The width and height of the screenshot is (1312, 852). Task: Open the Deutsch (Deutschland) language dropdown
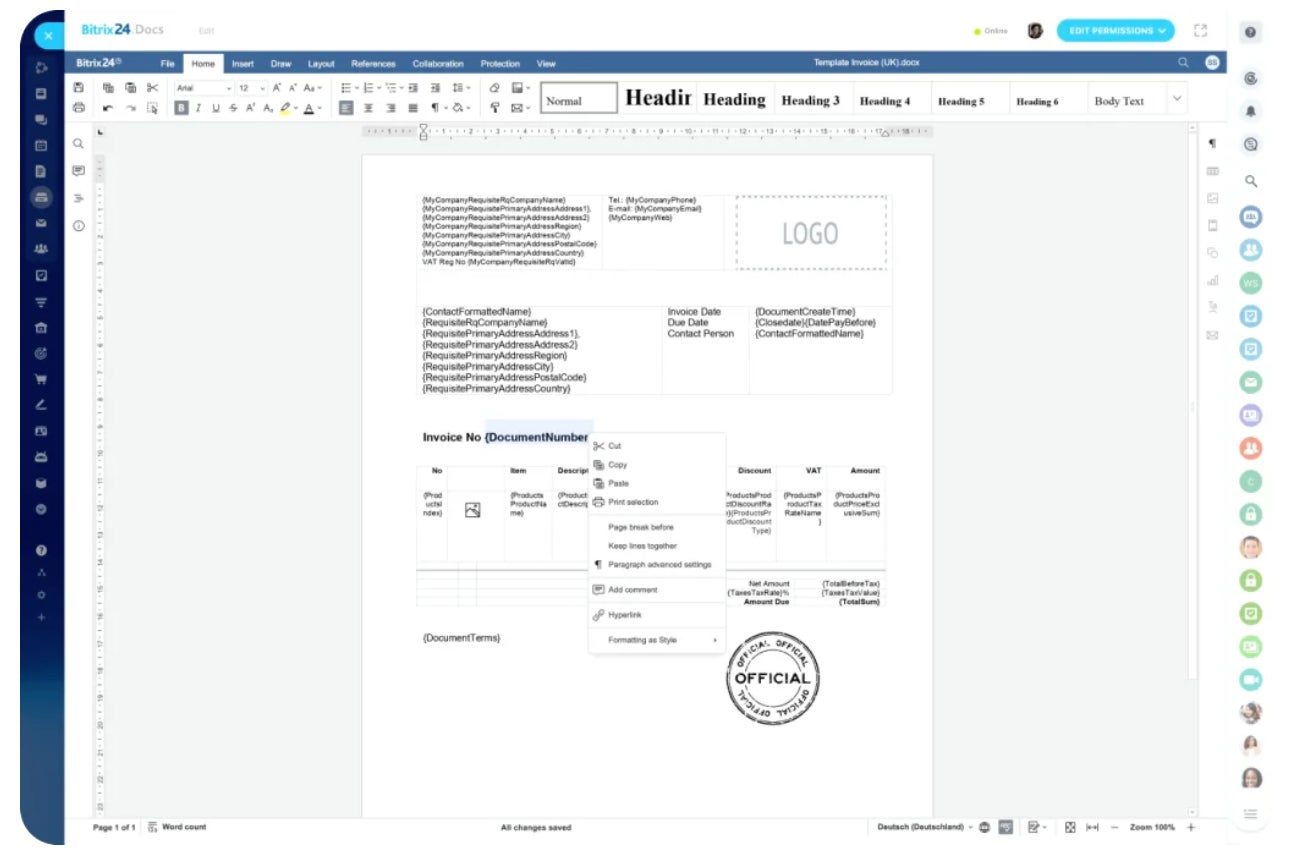click(x=926, y=827)
